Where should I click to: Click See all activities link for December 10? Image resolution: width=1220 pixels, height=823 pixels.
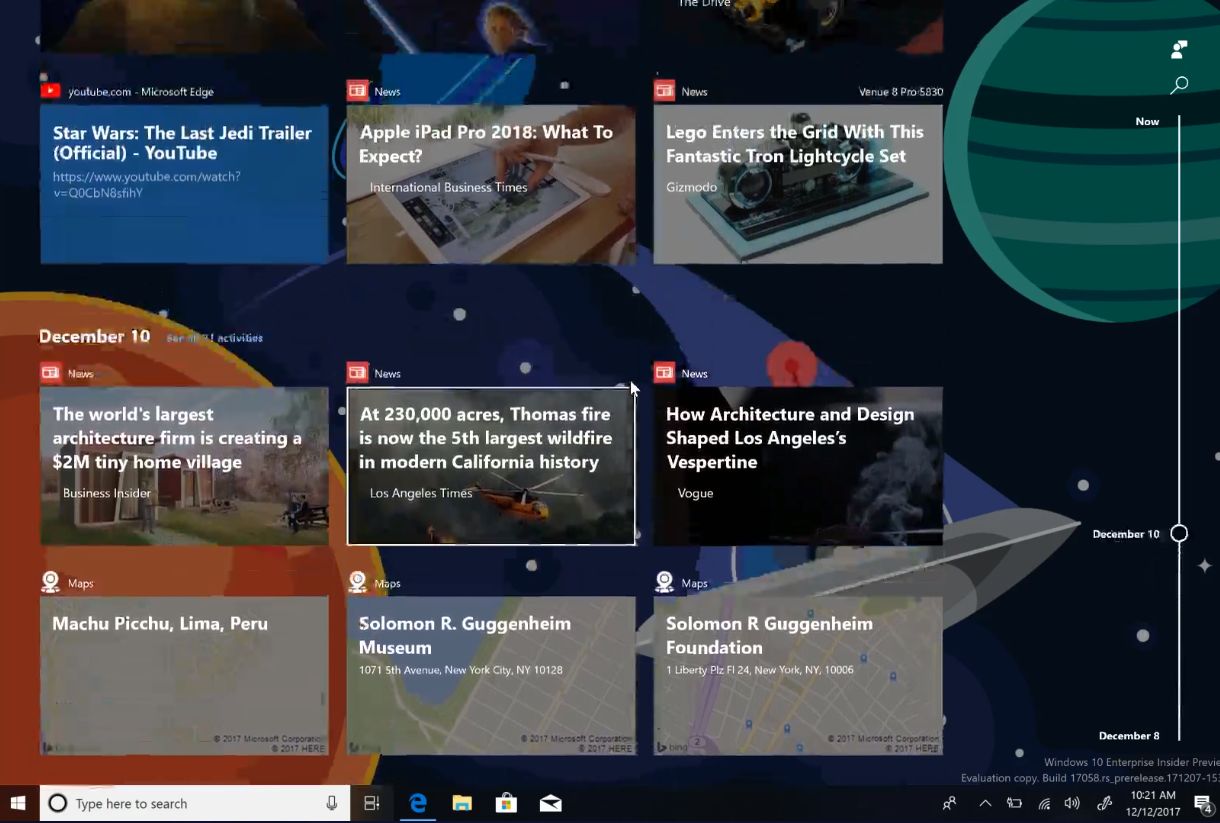point(214,338)
